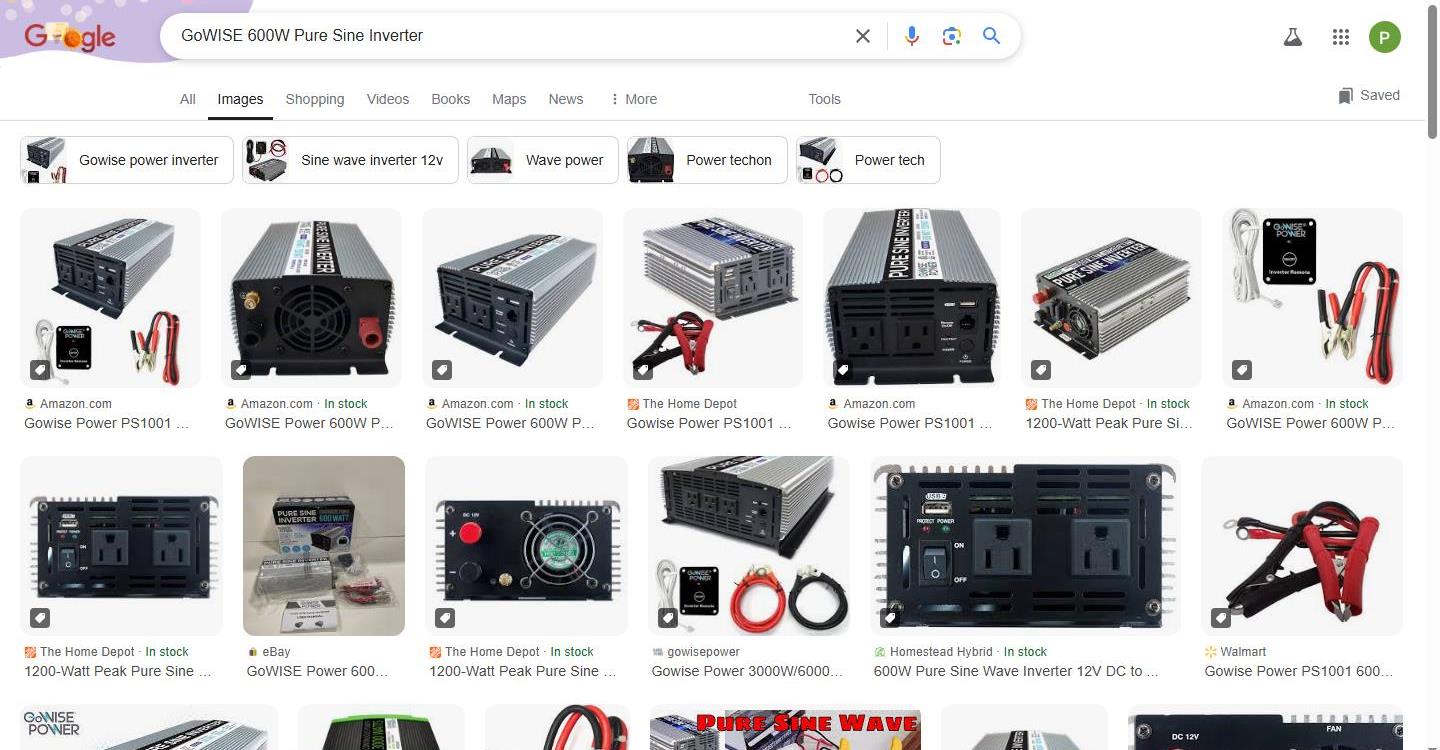This screenshot has height=750, width=1440.
Task: Open the eBay boxed inverter thumbnail
Action: point(324,546)
